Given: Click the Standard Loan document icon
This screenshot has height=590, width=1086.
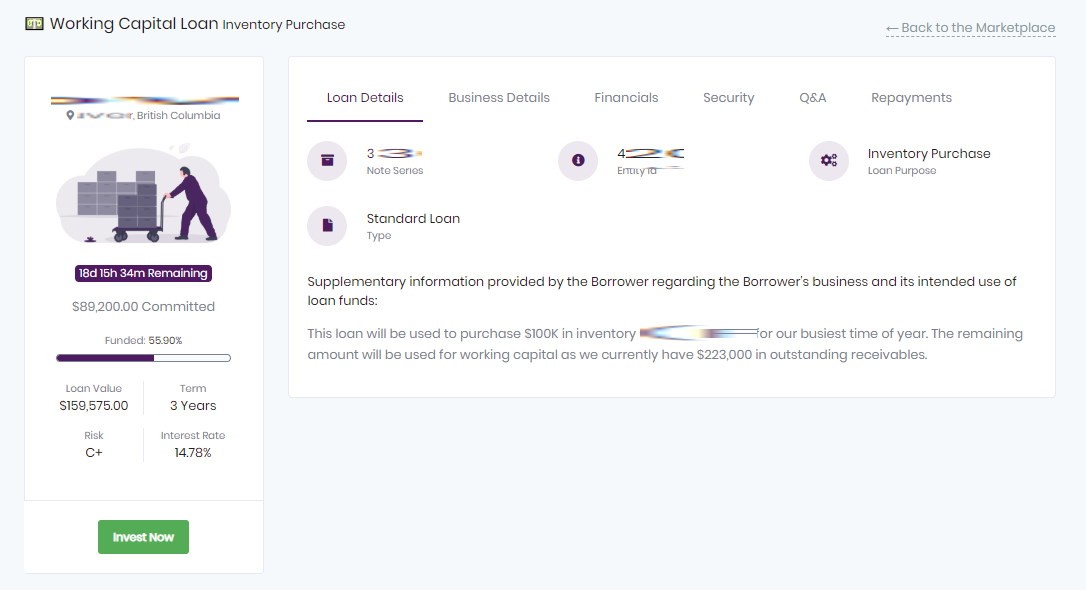Looking at the screenshot, I should [x=327, y=226].
